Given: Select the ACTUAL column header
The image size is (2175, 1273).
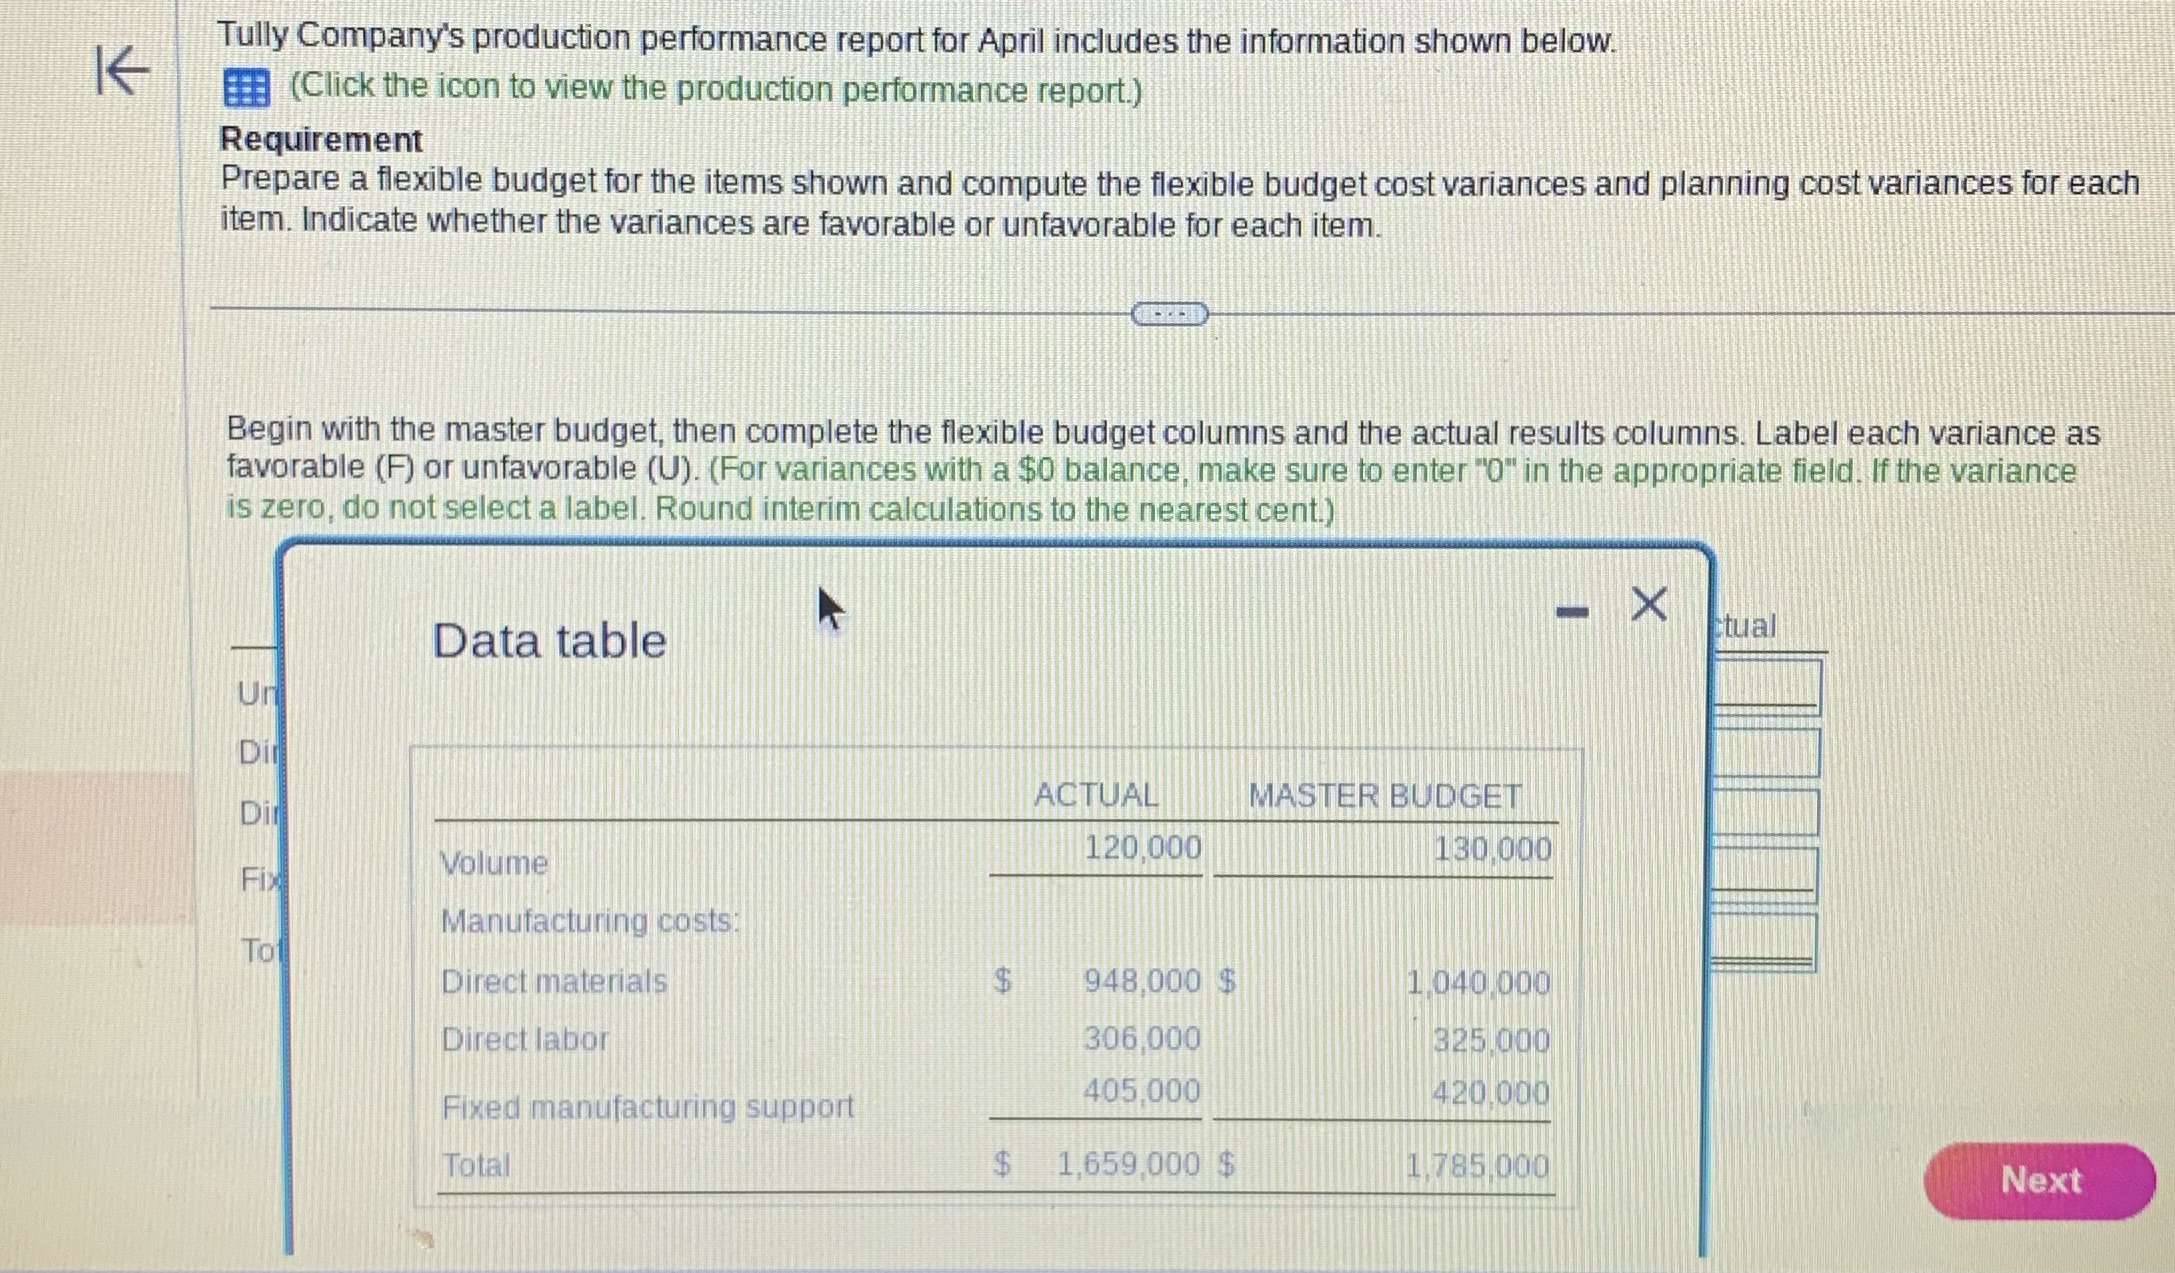Looking at the screenshot, I should point(1095,795).
